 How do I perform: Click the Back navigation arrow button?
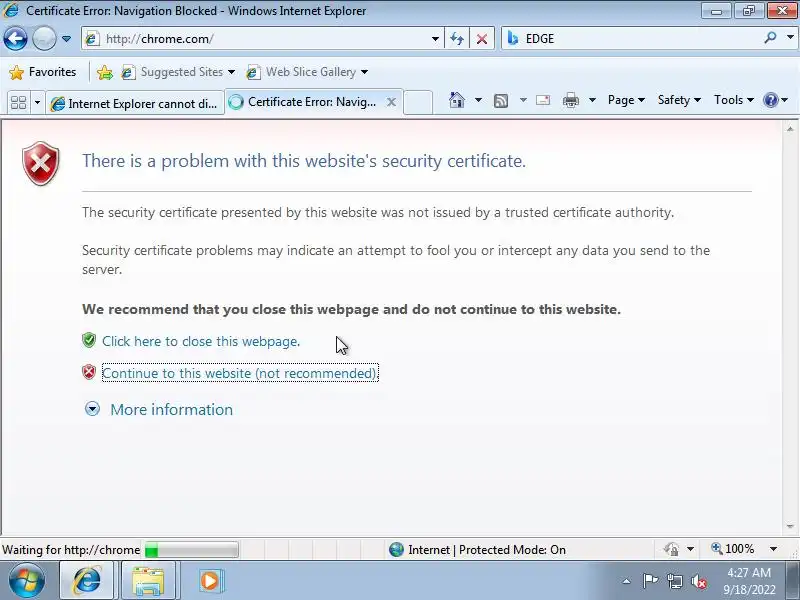click(15, 39)
